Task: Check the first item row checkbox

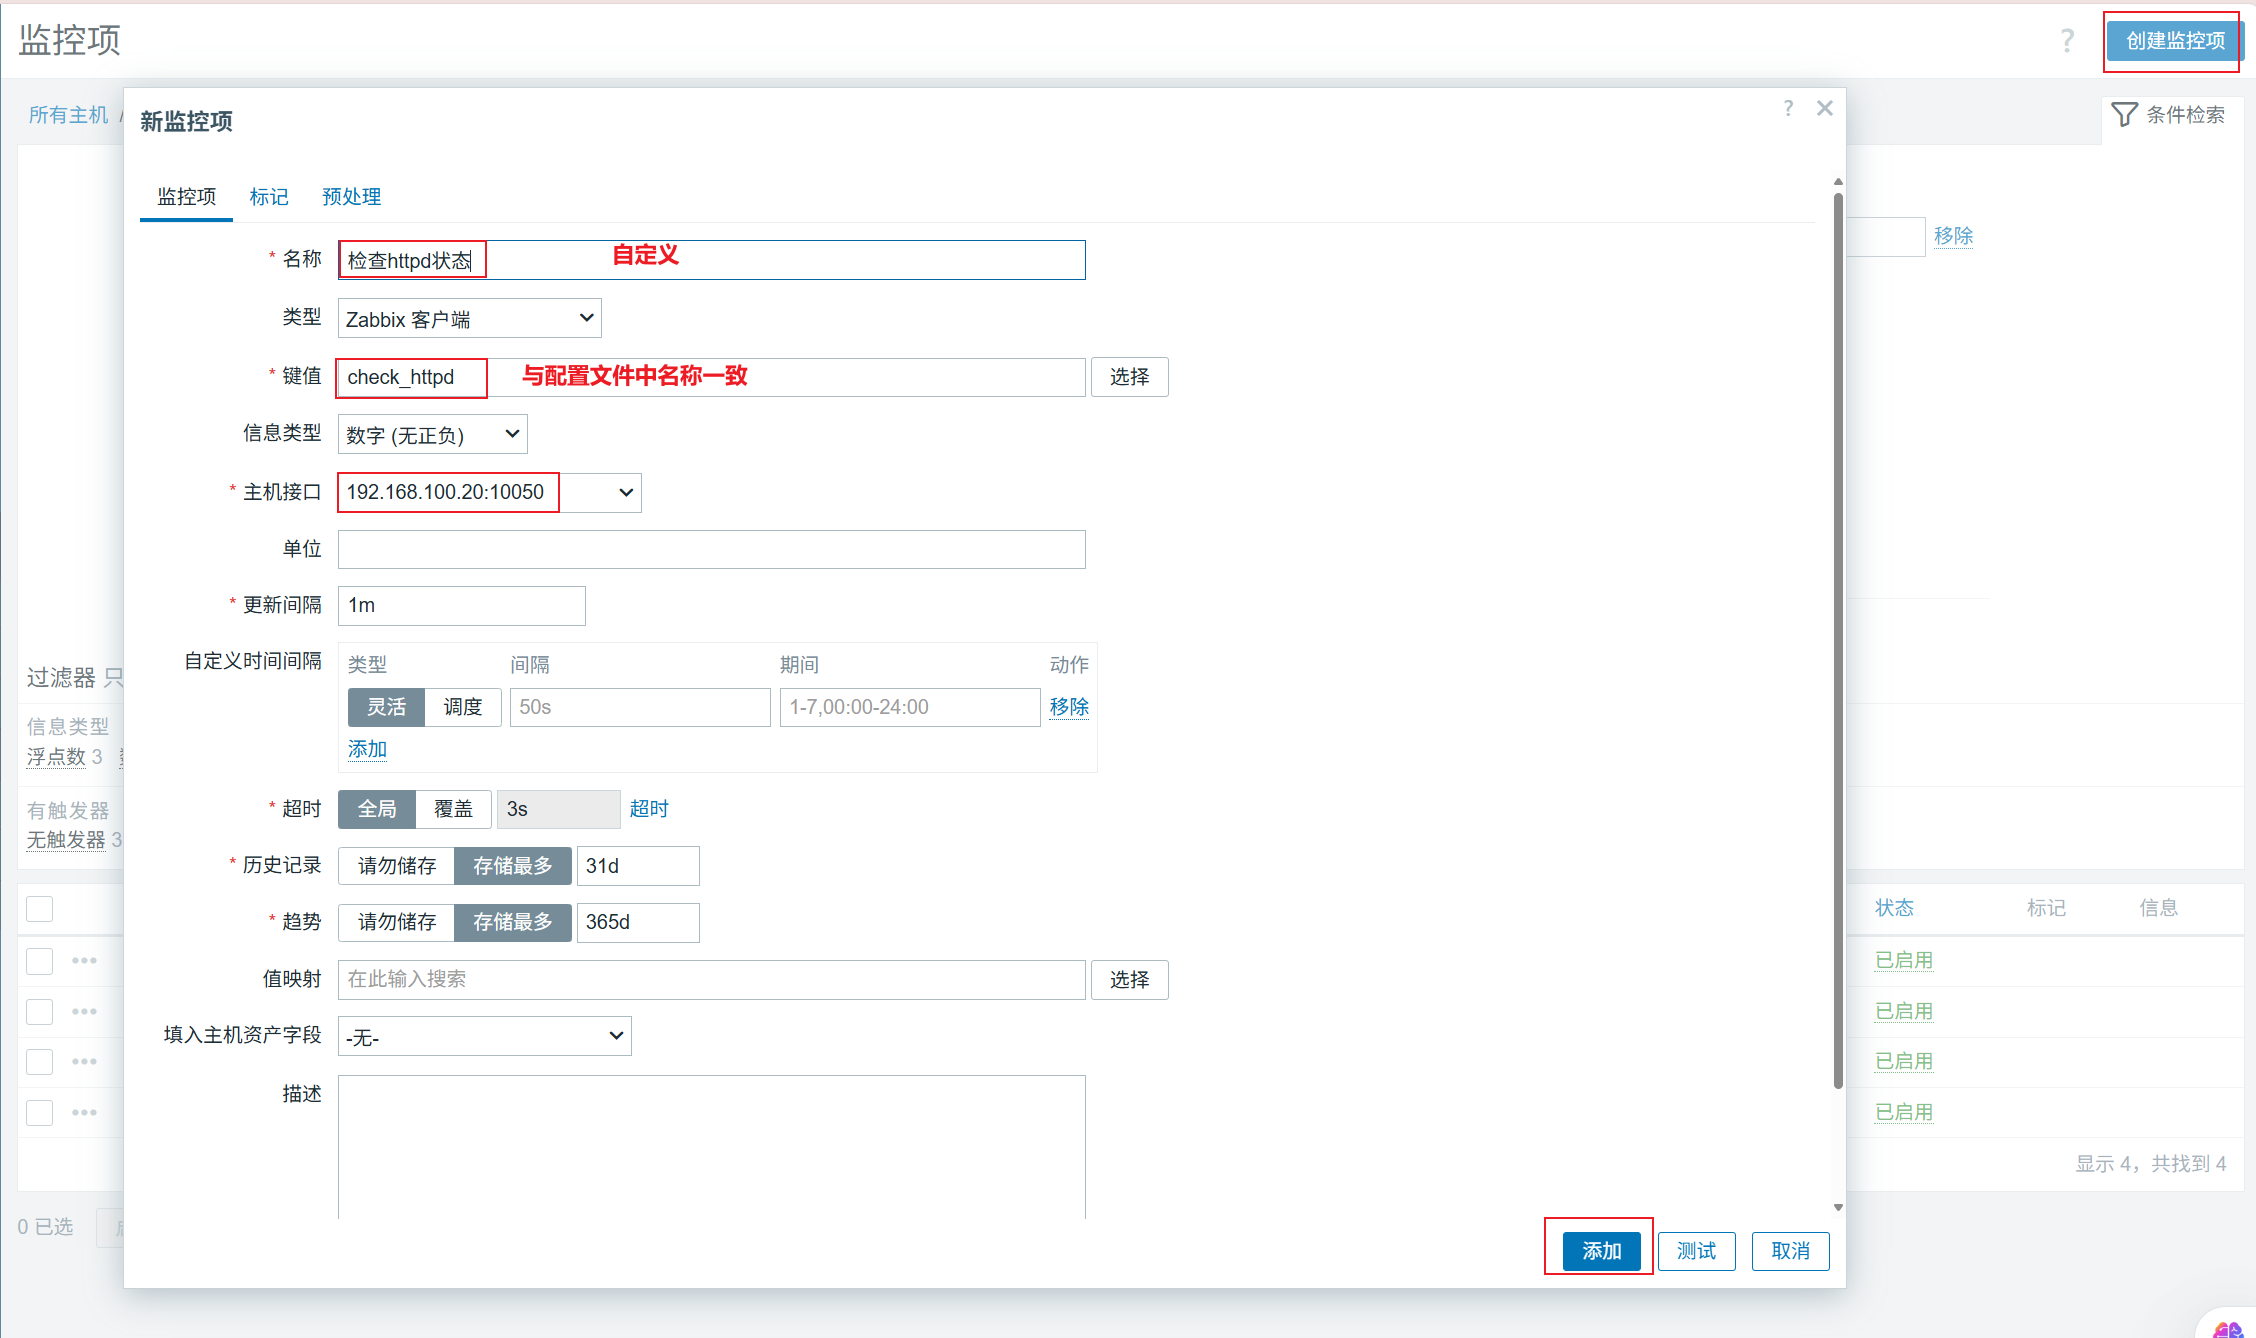Action: pyautogui.click(x=40, y=961)
